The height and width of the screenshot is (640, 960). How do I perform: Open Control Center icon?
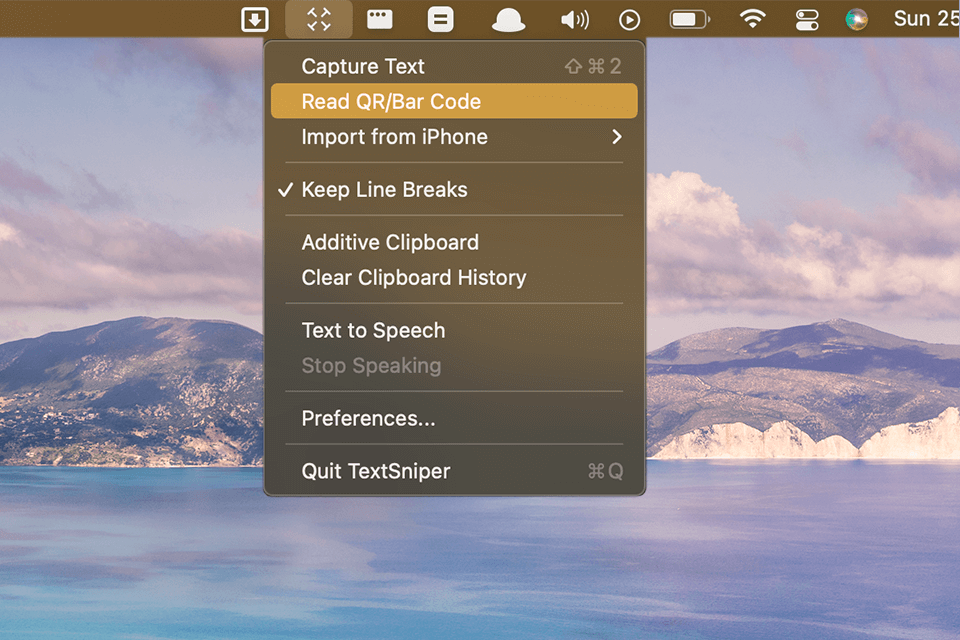[x=807, y=20]
